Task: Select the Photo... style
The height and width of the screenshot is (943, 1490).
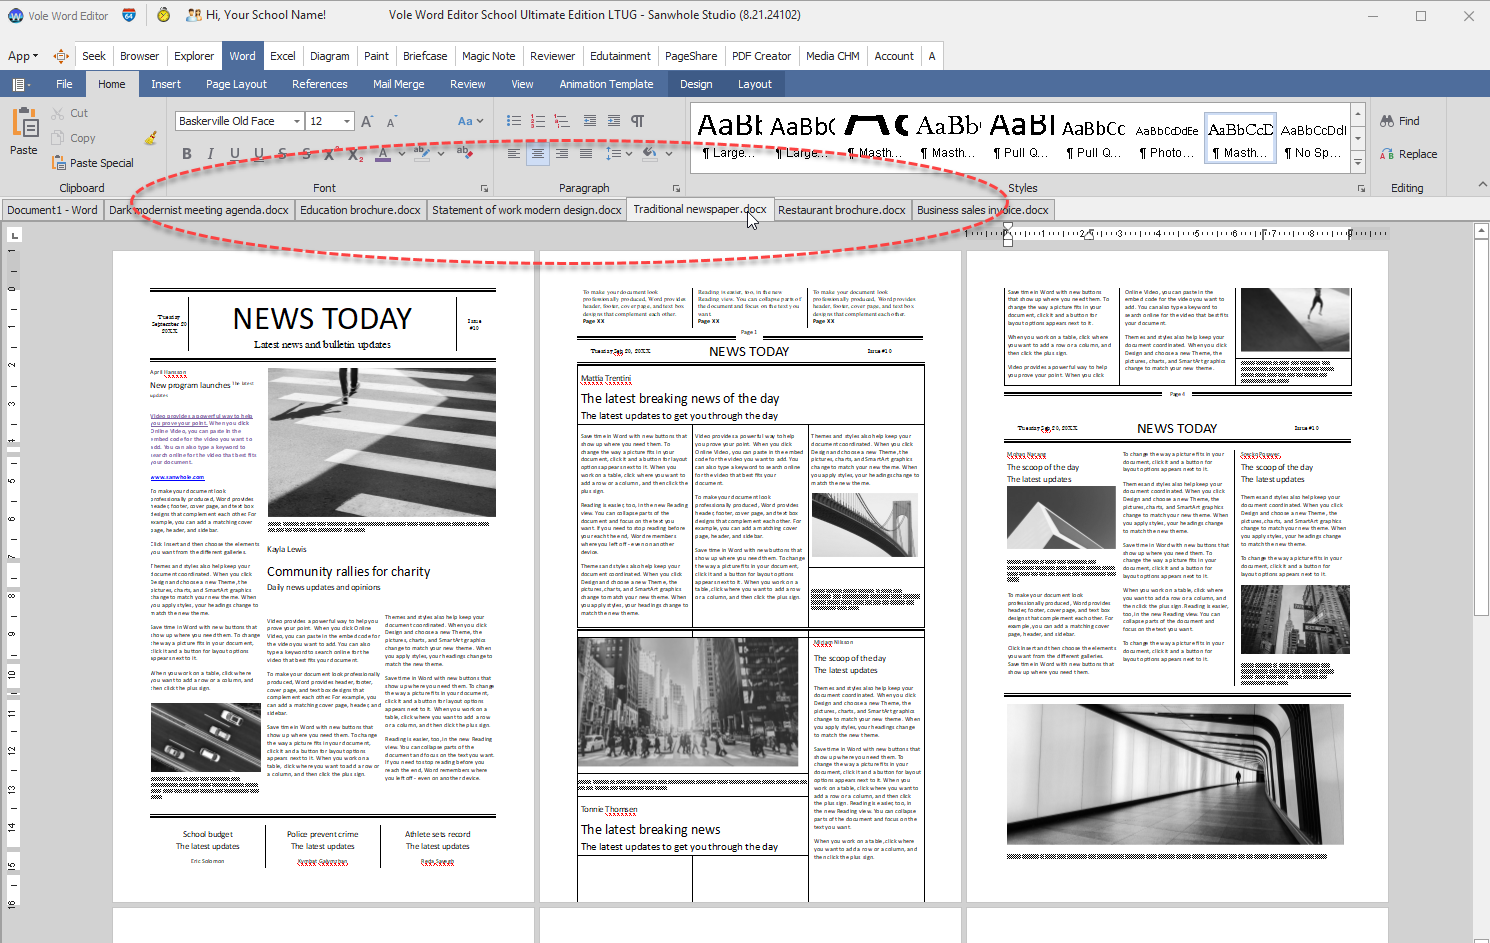Action: [1167, 138]
